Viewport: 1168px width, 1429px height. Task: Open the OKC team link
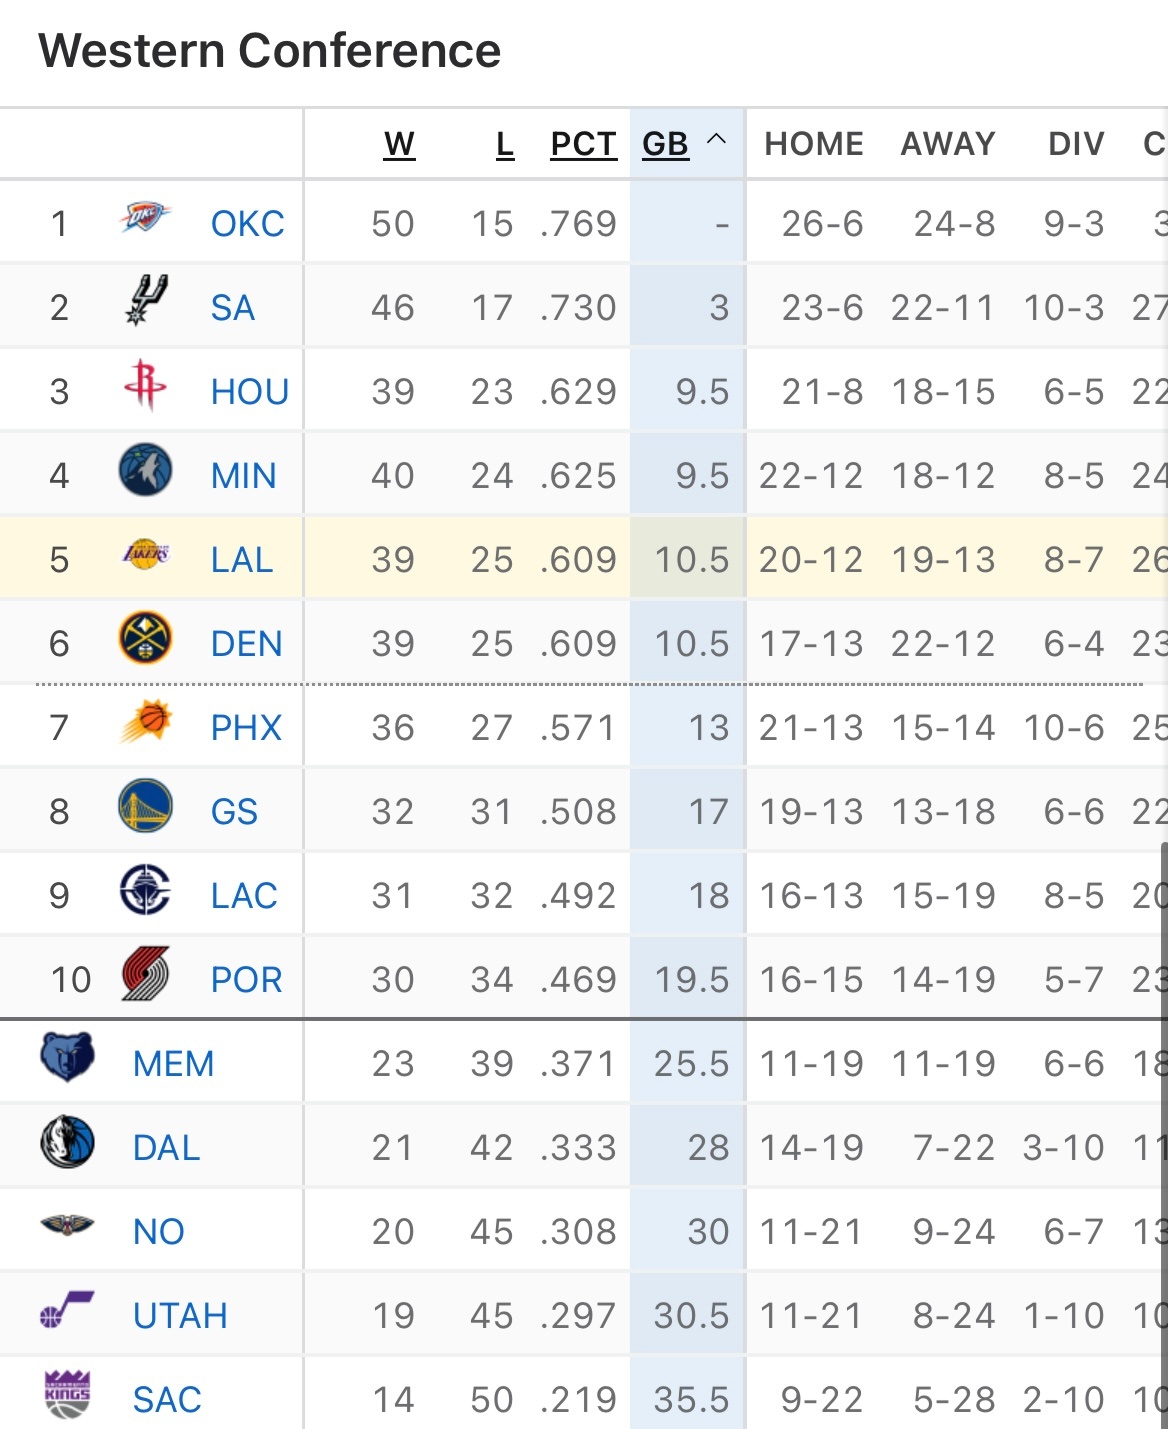pos(247,224)
